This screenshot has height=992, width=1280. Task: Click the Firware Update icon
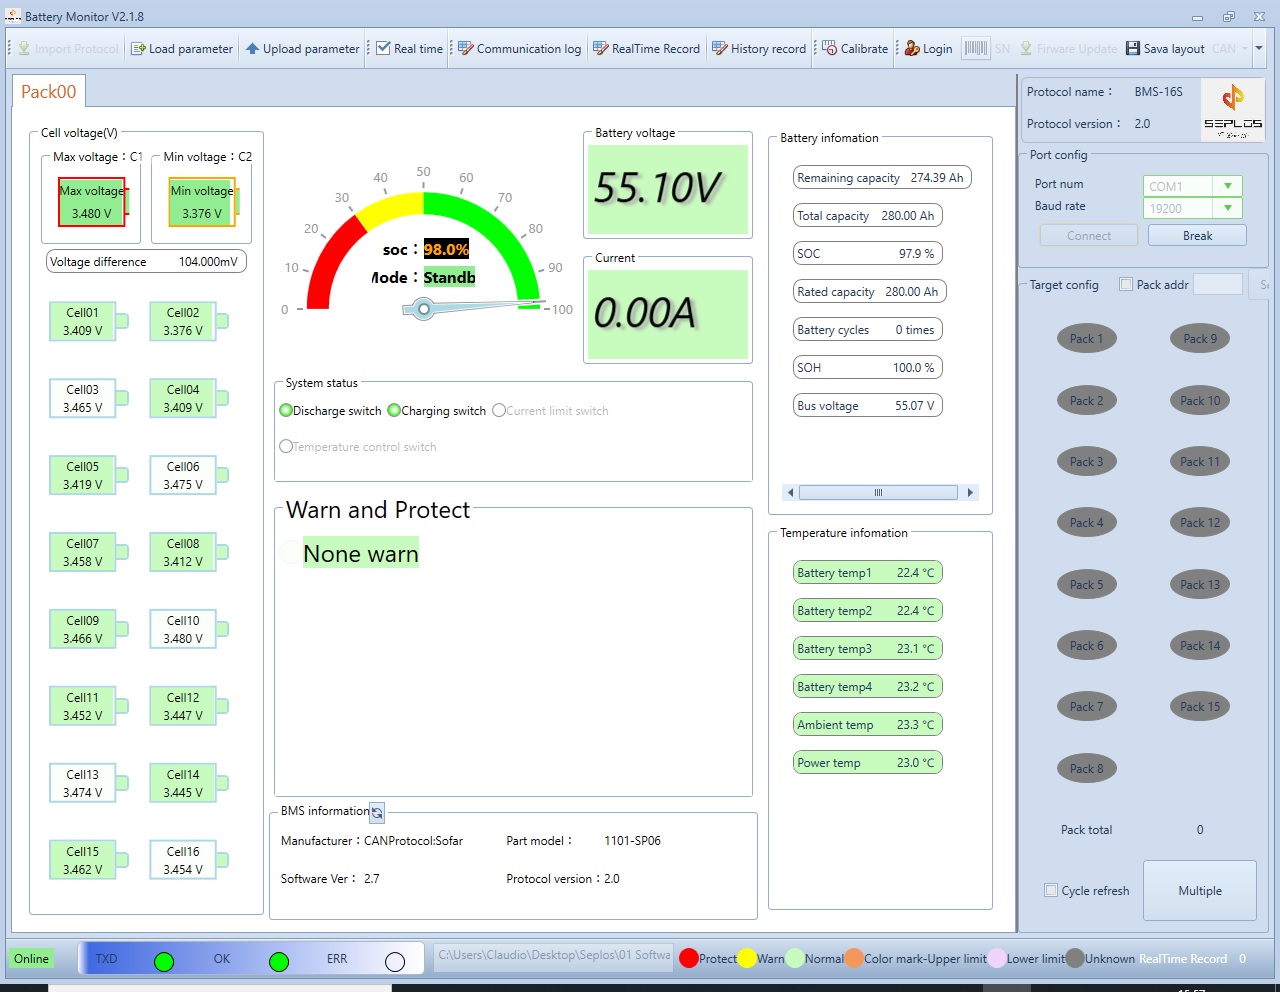tap(1026, 48)
